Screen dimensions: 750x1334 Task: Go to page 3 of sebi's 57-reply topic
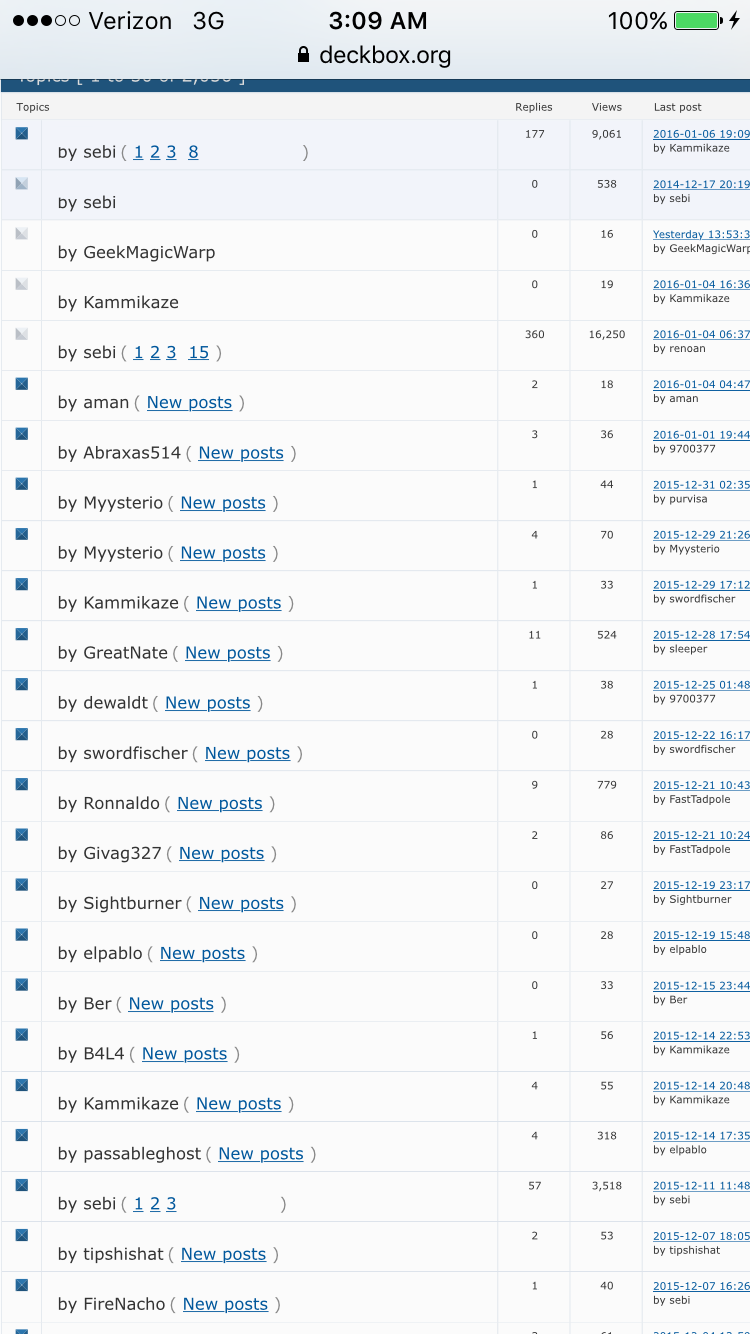171,1204
